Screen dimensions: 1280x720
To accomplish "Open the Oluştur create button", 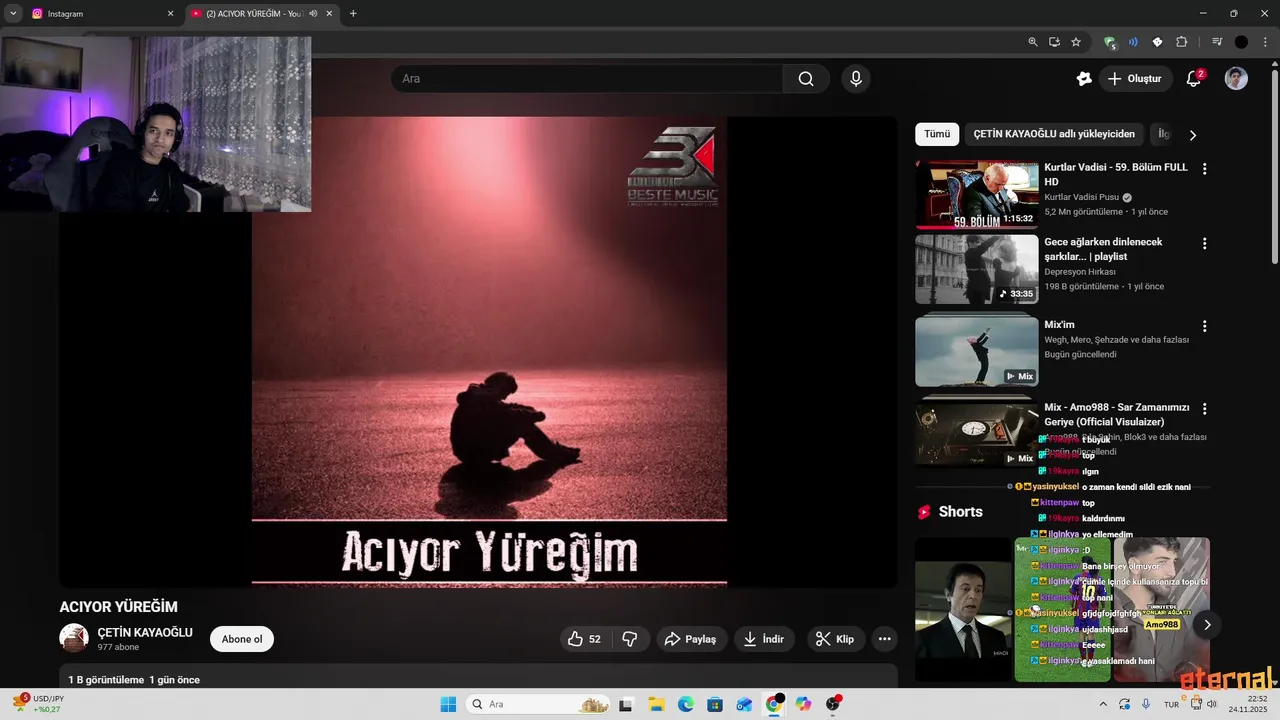I will point(1136,79).
